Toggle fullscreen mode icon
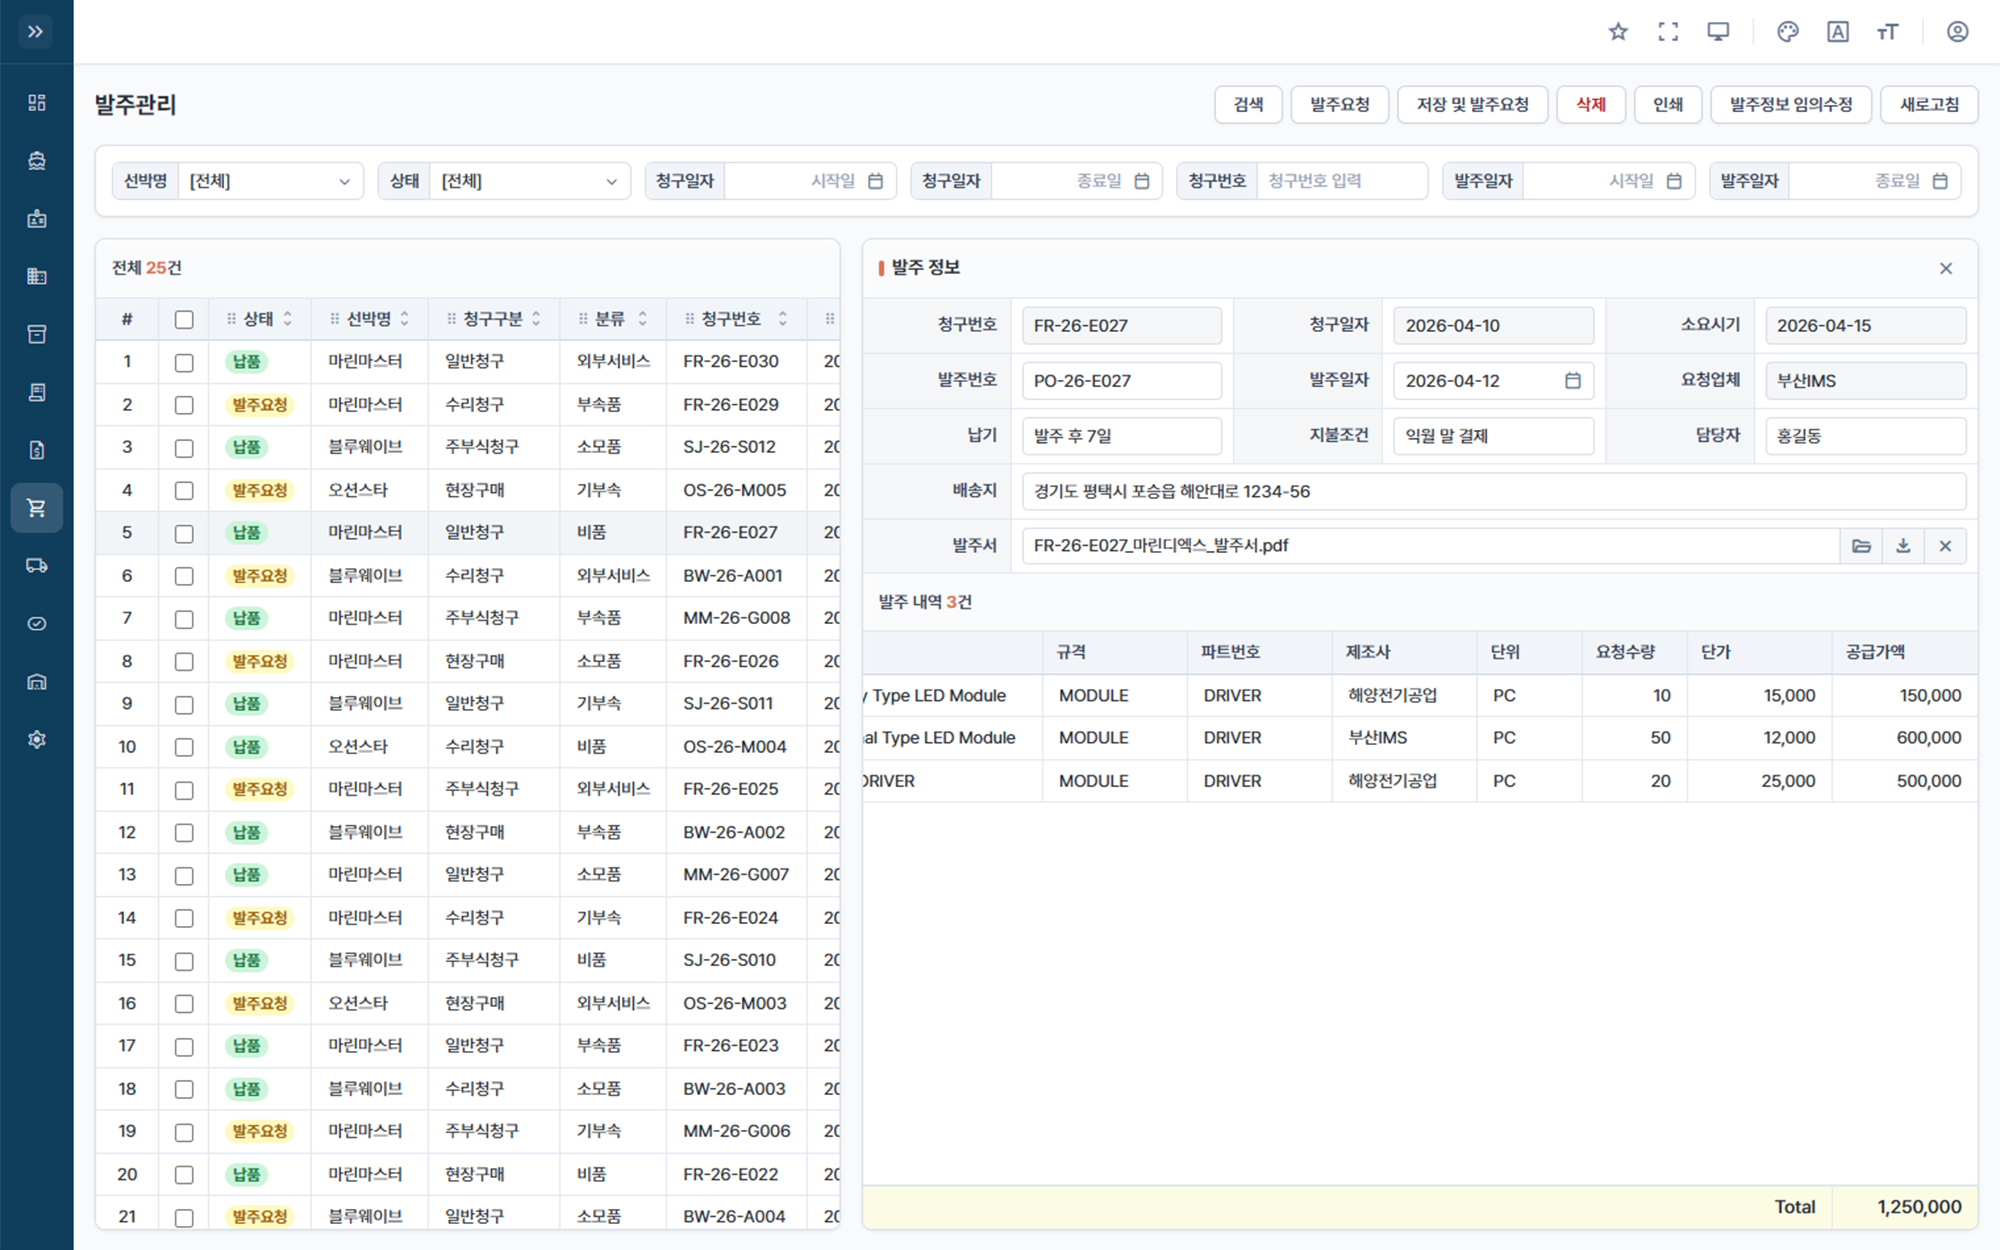The image size is (2000, 1250). click(x=1668, y=32)
